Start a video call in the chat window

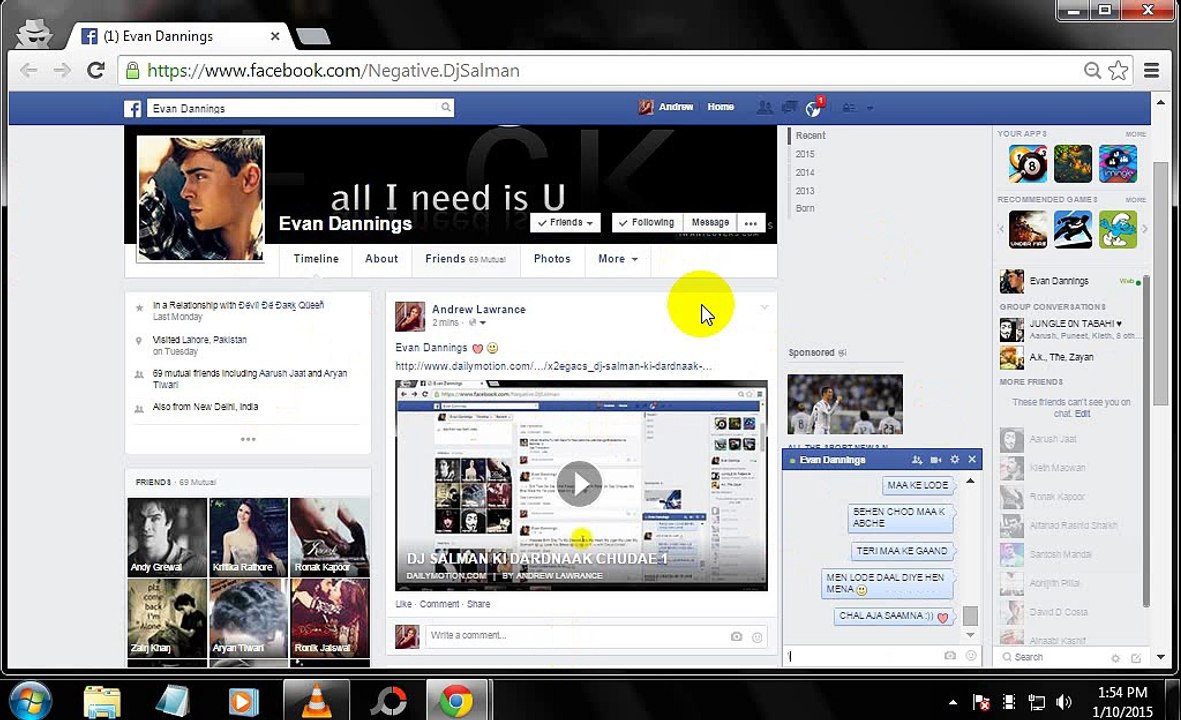pyautogui.click(x=935, y=459)
